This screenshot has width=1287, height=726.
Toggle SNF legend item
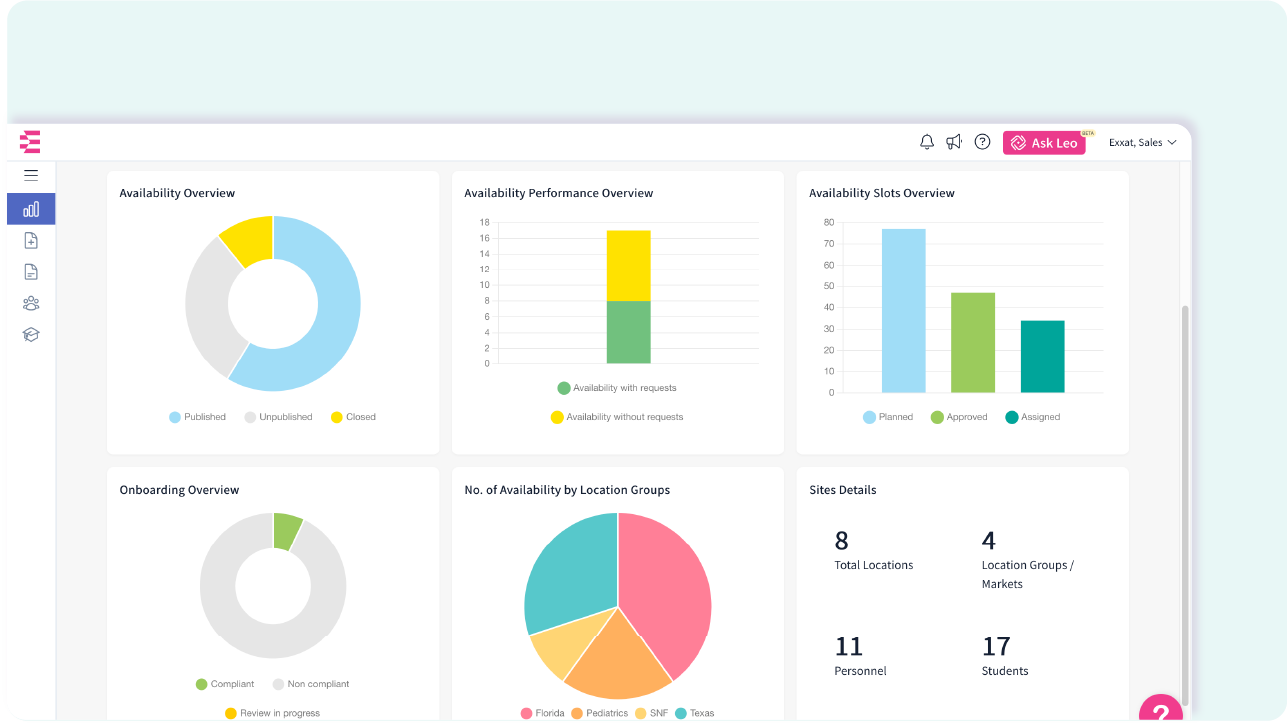pyautogui.click(x=651, y=713)
